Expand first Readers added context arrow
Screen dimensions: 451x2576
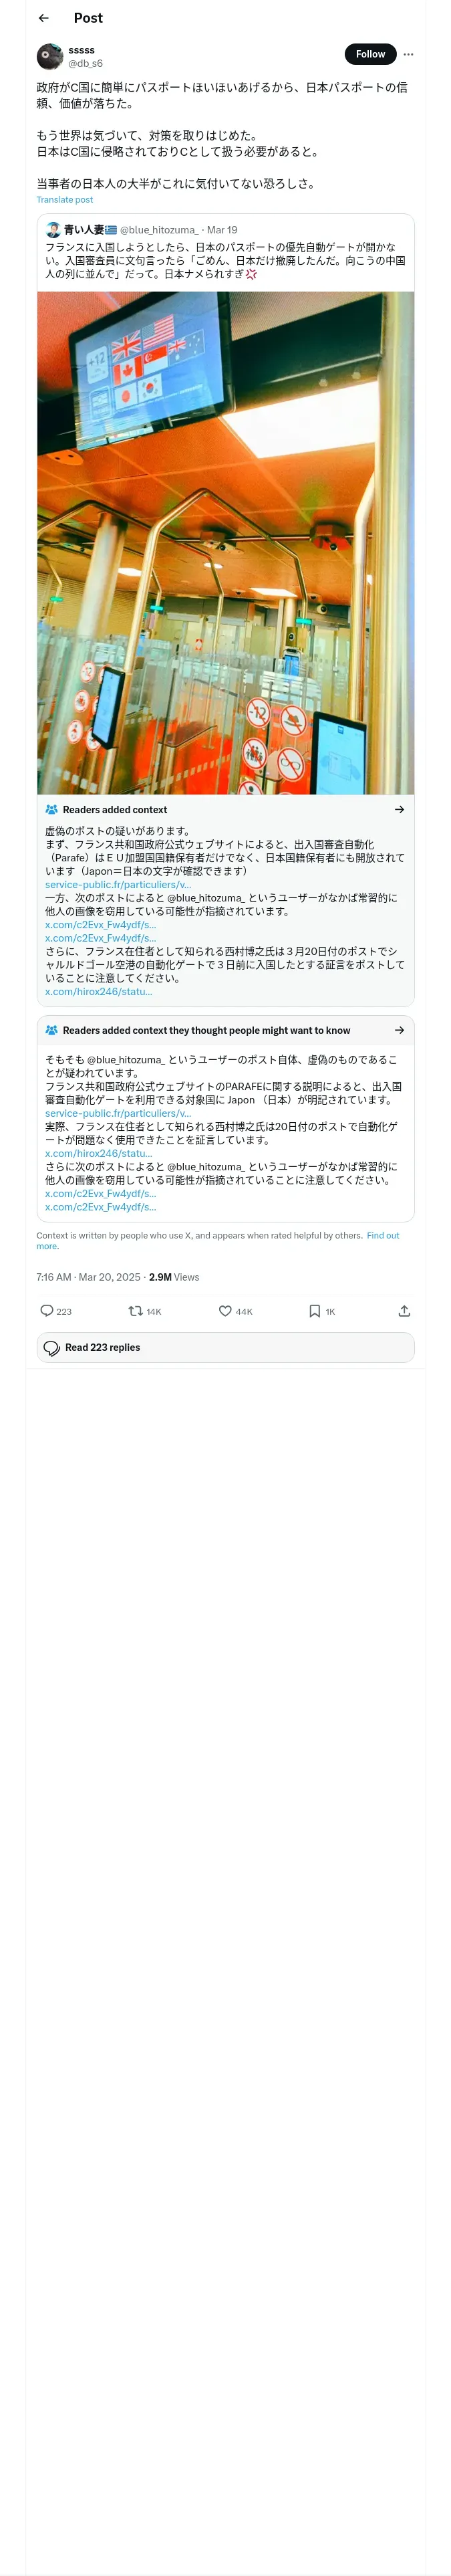399,809
